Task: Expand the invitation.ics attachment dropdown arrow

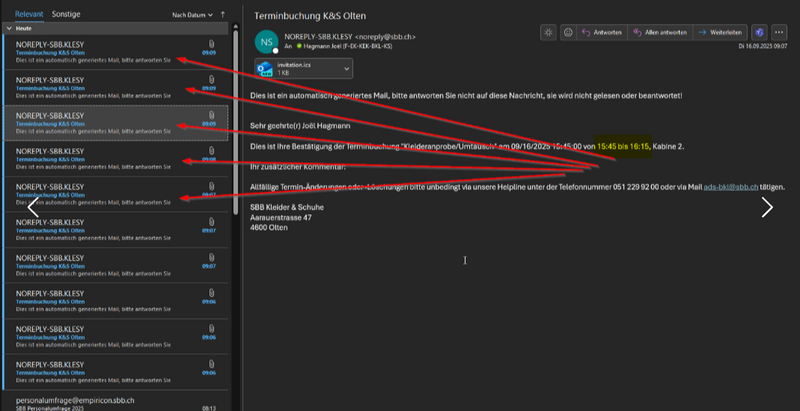Action: point(345,69)
